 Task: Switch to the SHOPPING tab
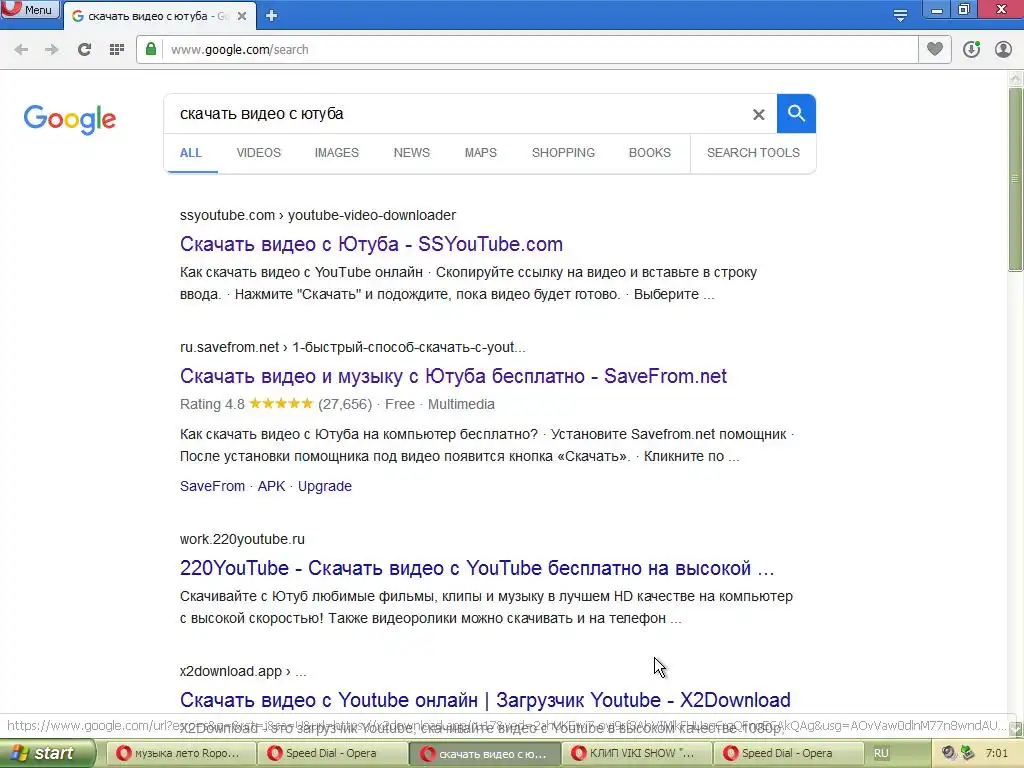click(563, 153)
